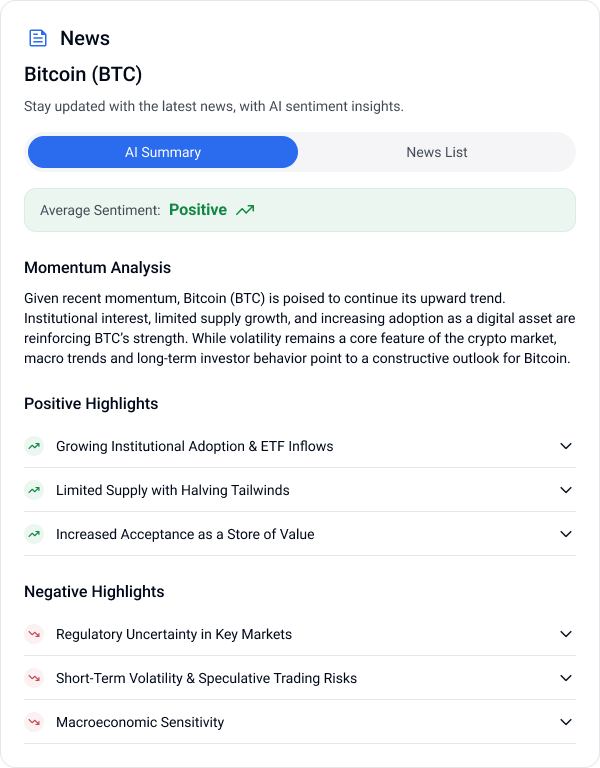The width and height of the screenshot is (600, 768).
Task: Click green trend icon for Limited Supply
Action: [x=34, y=490]
